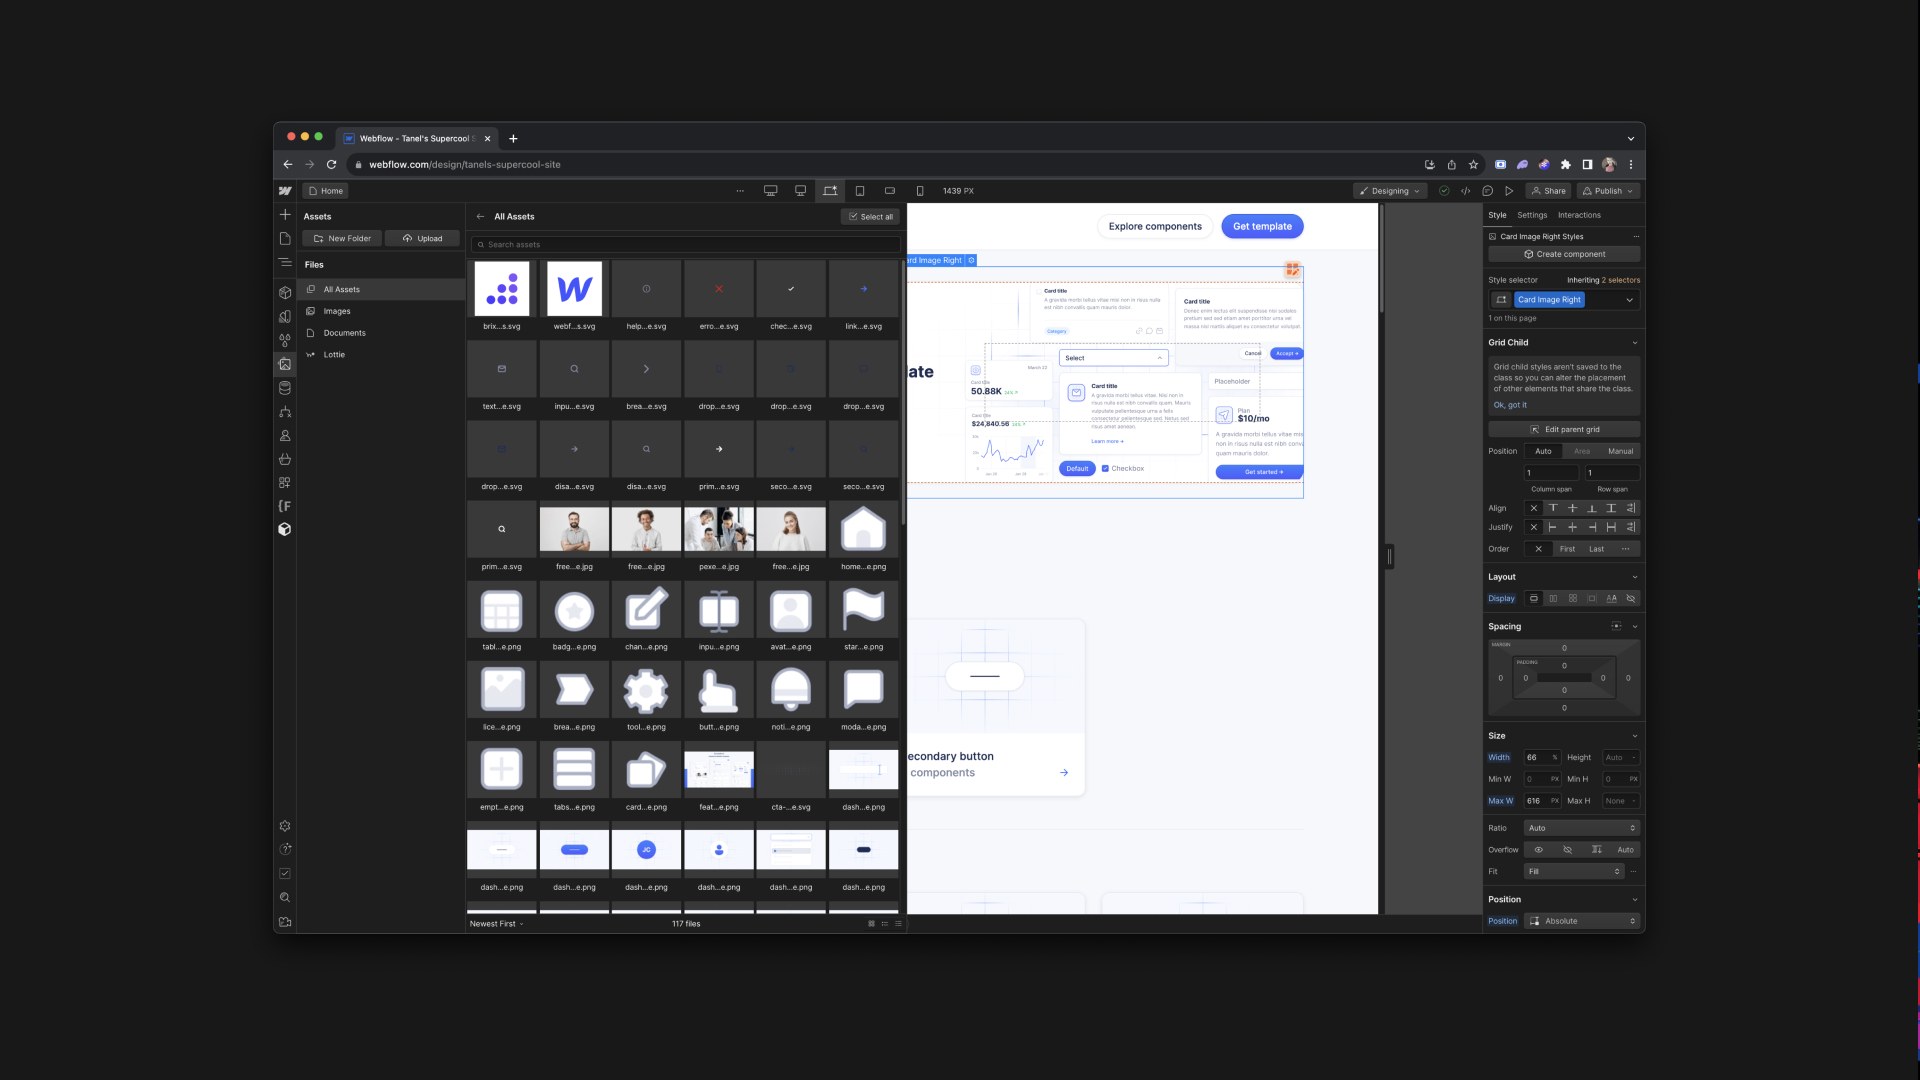
Task: Open the Add Elements panel
Action: [285, 214]
